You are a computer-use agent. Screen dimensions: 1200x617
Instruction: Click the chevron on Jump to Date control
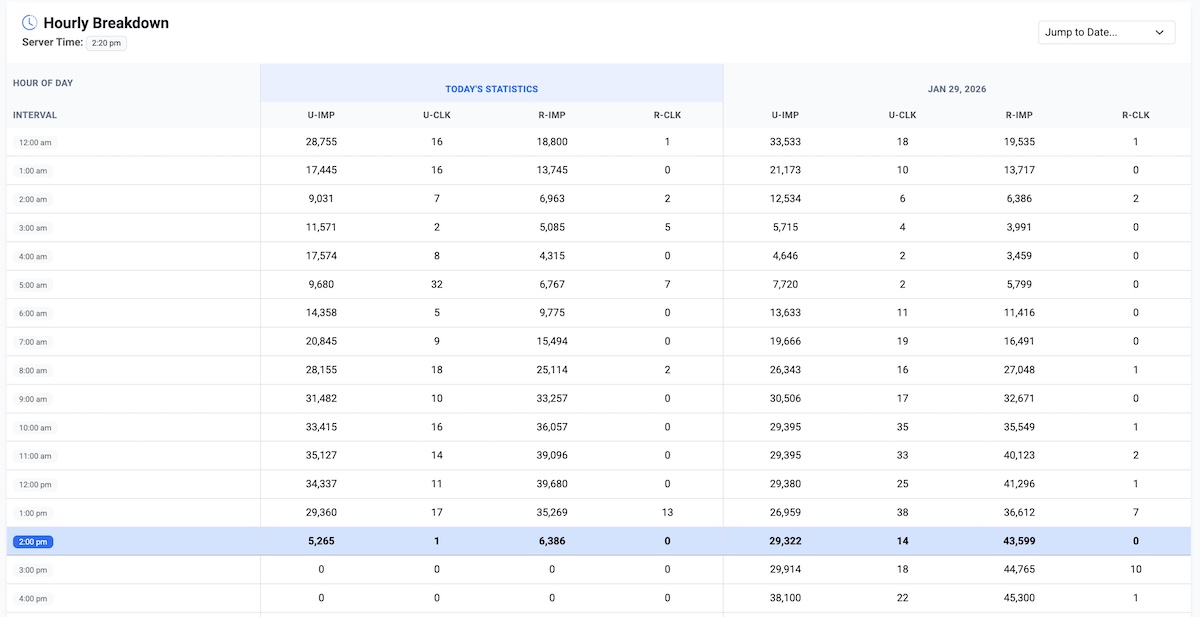[1159, 32]
